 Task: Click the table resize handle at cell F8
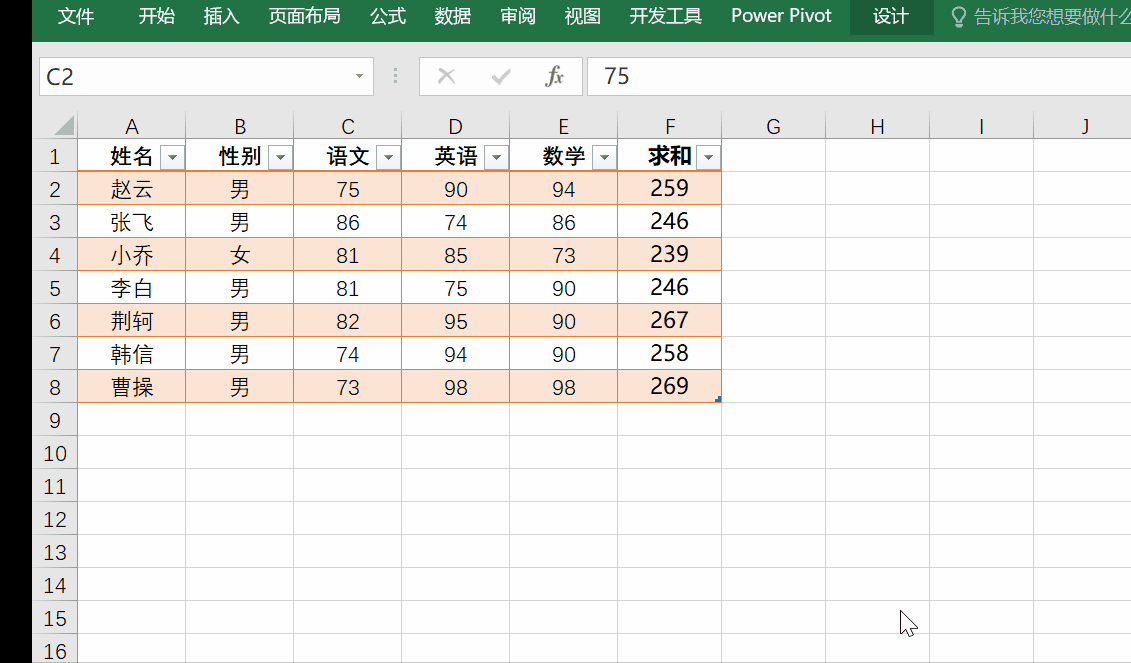coord(717,398)
